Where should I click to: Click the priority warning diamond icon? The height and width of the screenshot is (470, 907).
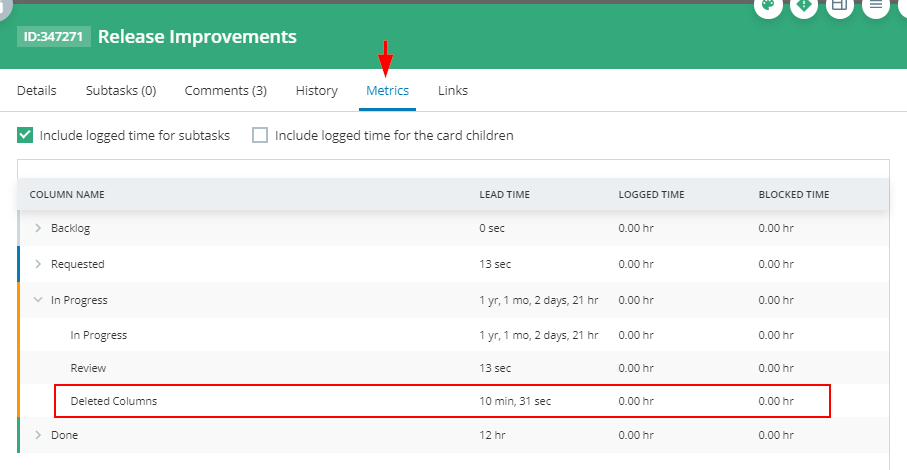pos(804,6)
